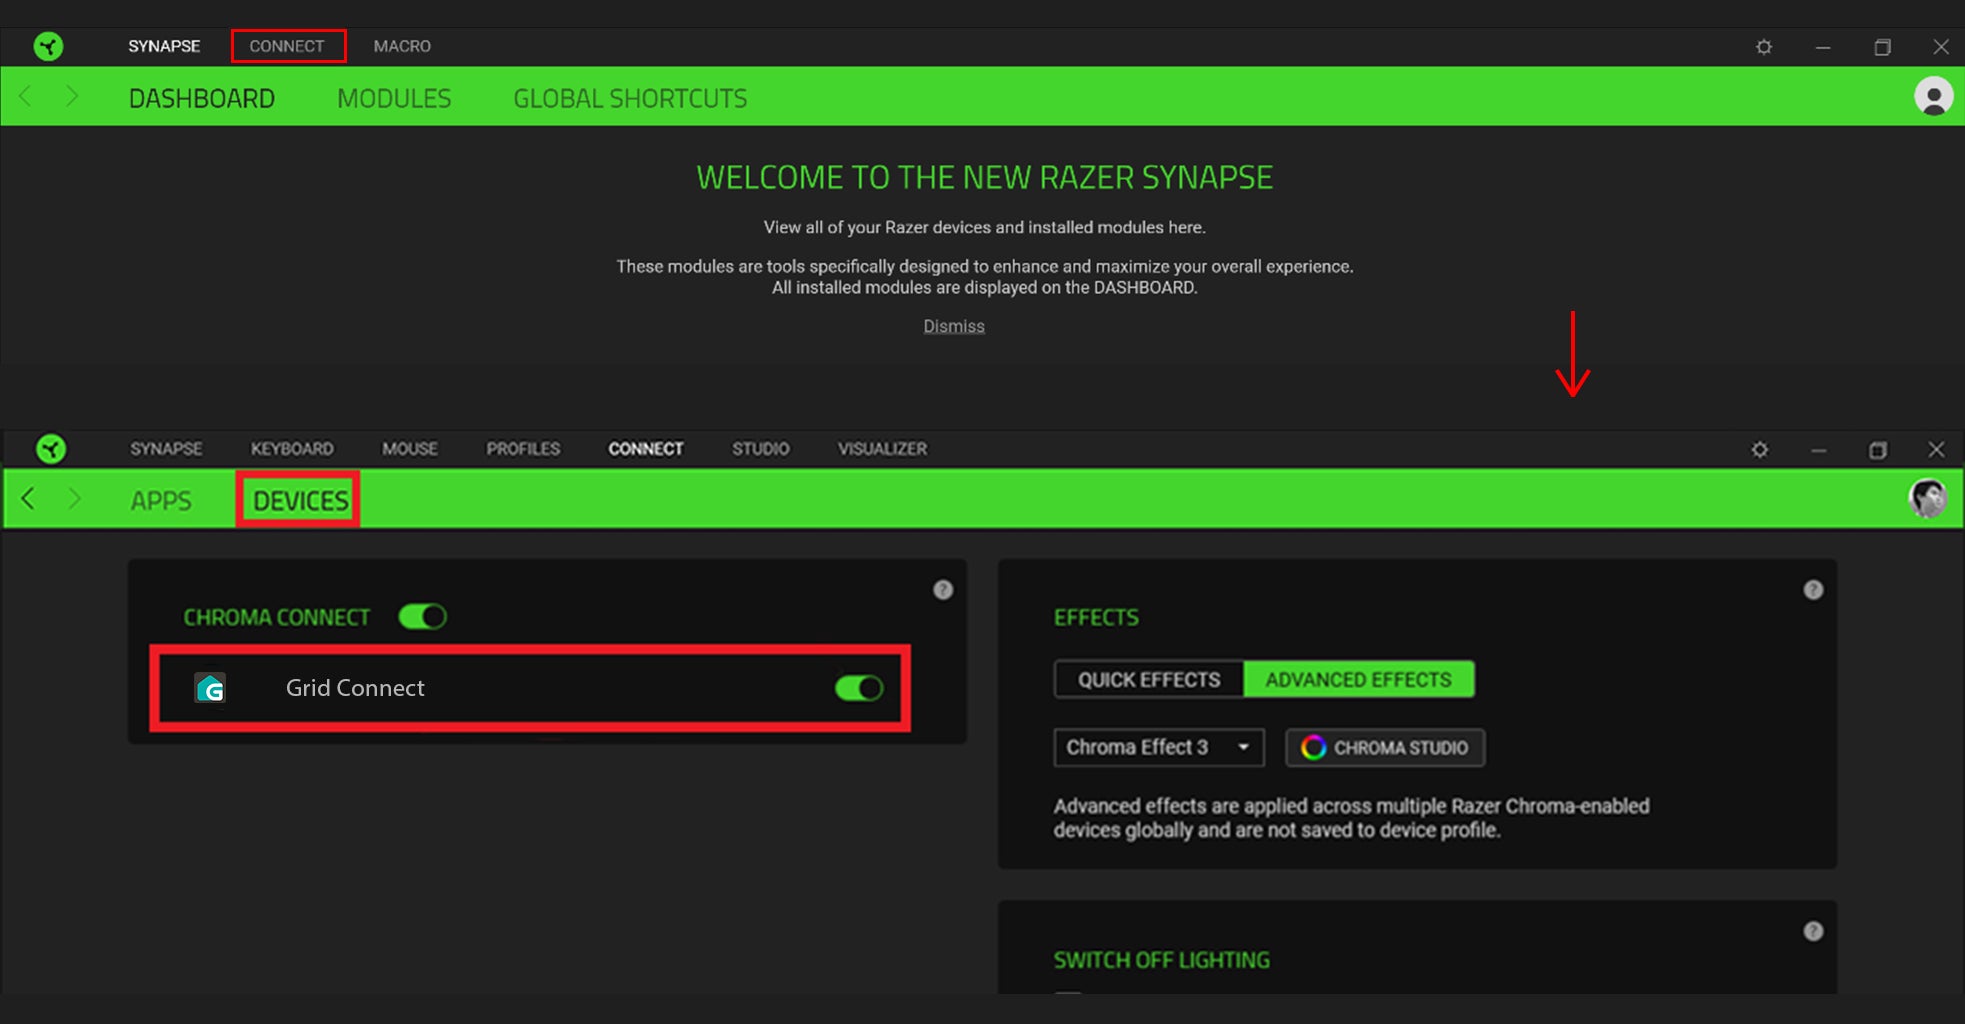The image size is (1965, 1024).
Task: Select the Quick Effects button
Action: [1148, 680]
